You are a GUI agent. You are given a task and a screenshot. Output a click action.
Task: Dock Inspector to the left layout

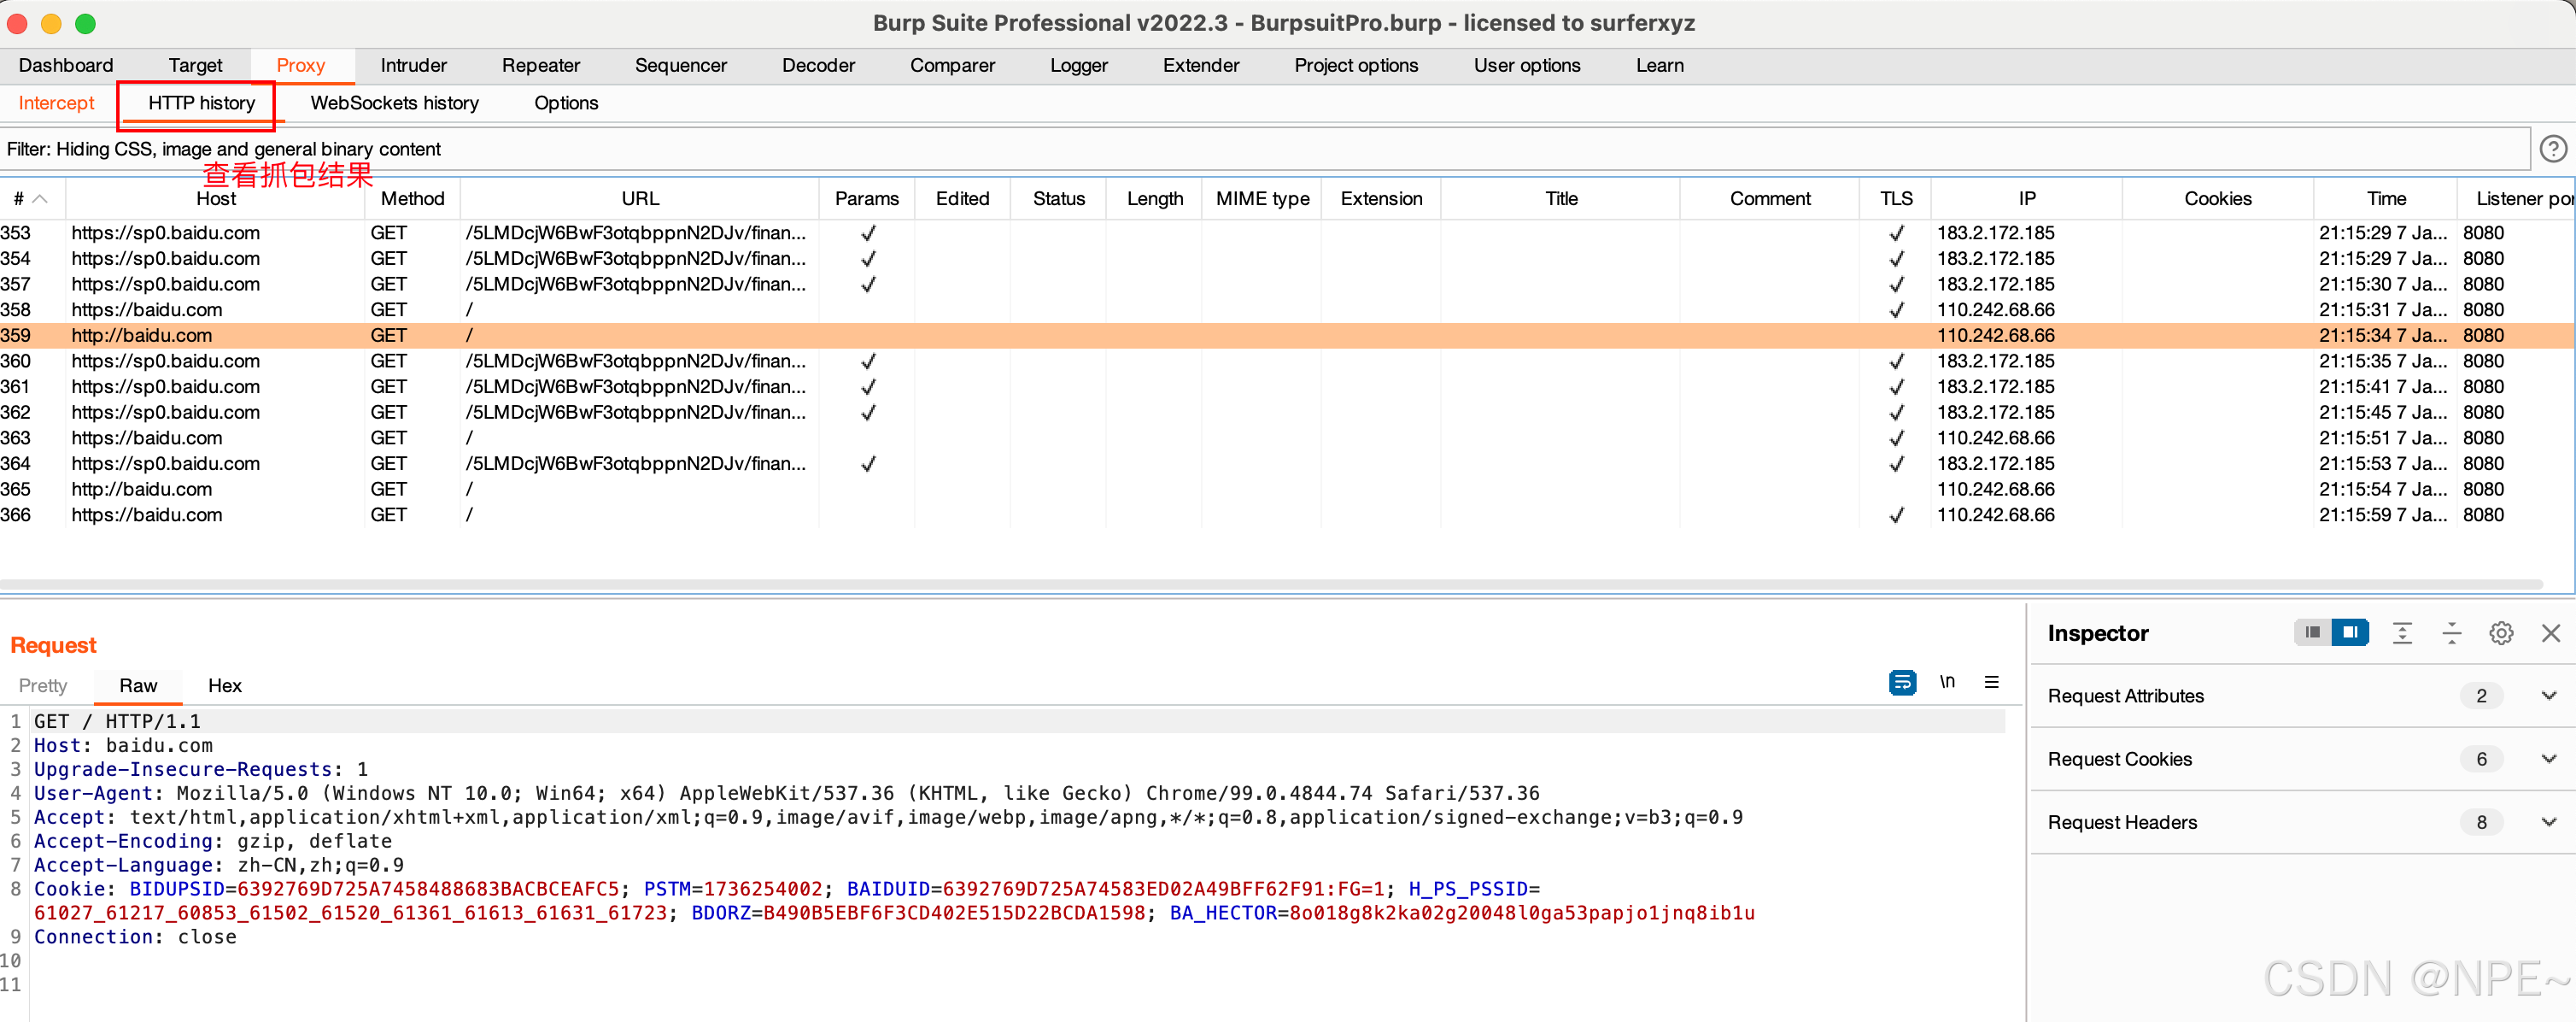2312,632
